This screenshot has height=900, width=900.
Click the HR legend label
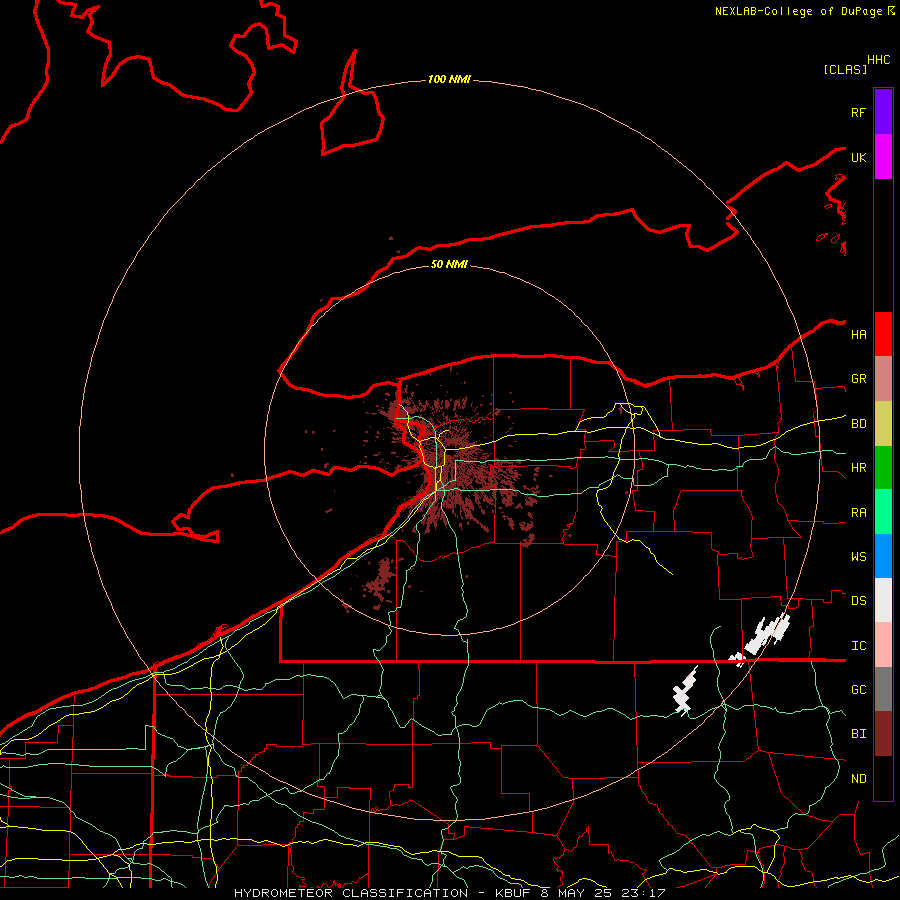pyautogui.click(x=858, y=468)
